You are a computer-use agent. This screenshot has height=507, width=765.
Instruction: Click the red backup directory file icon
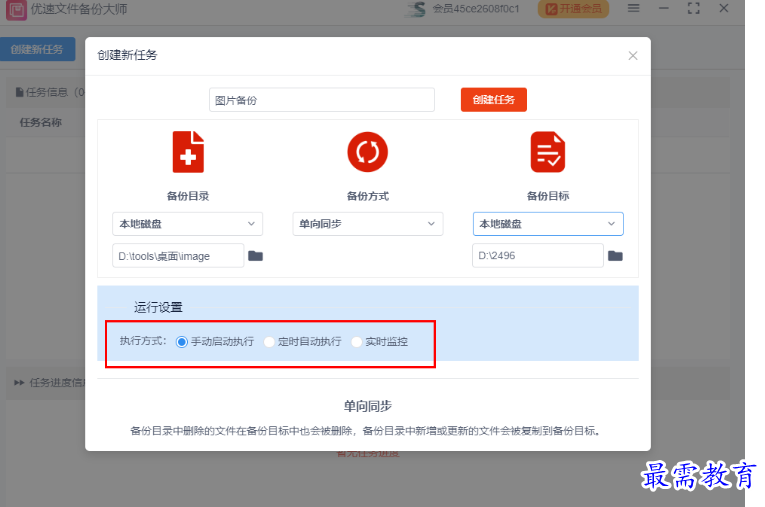point(188,152)
